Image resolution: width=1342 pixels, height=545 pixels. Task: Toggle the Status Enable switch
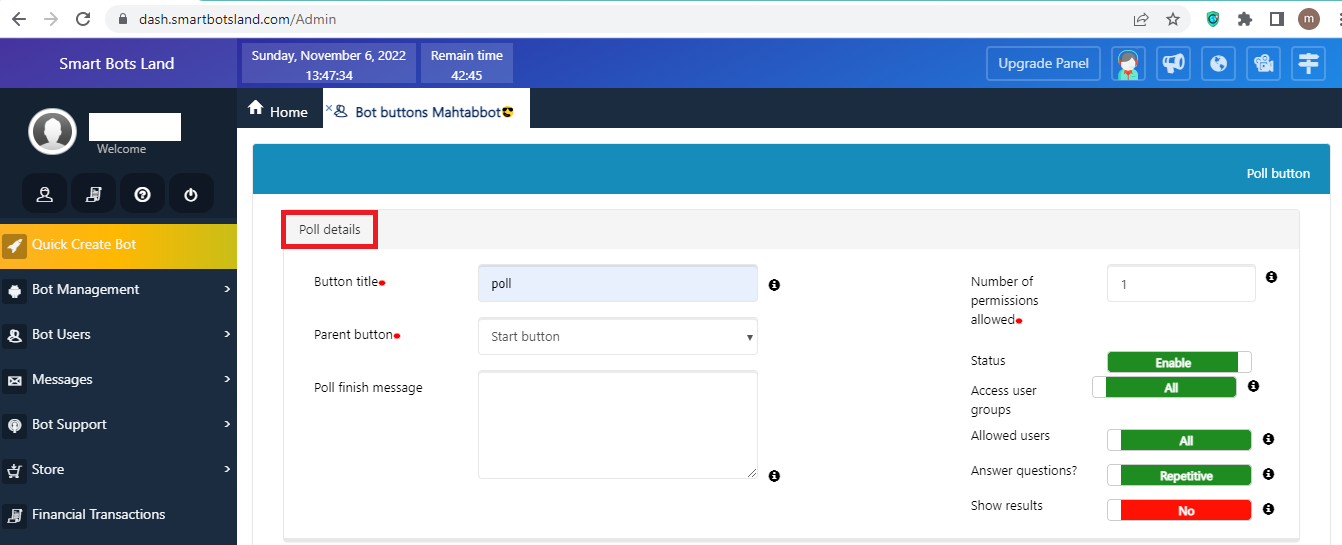click(x=1179, y=363)
